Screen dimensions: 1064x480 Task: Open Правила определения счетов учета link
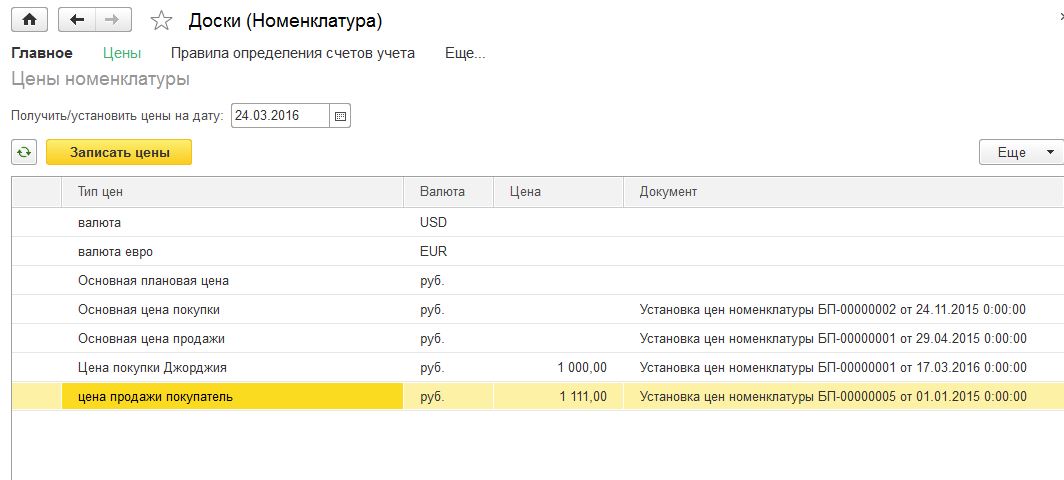click(292, 53)
